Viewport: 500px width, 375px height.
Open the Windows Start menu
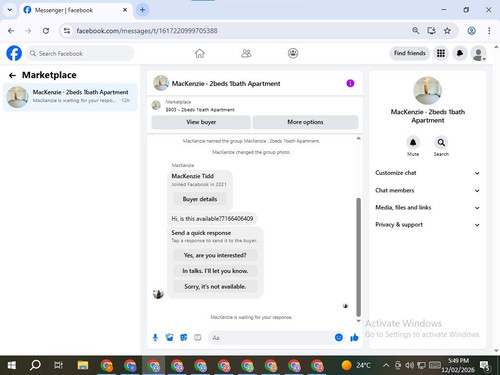pyautogui.click(x=12, y=365)
